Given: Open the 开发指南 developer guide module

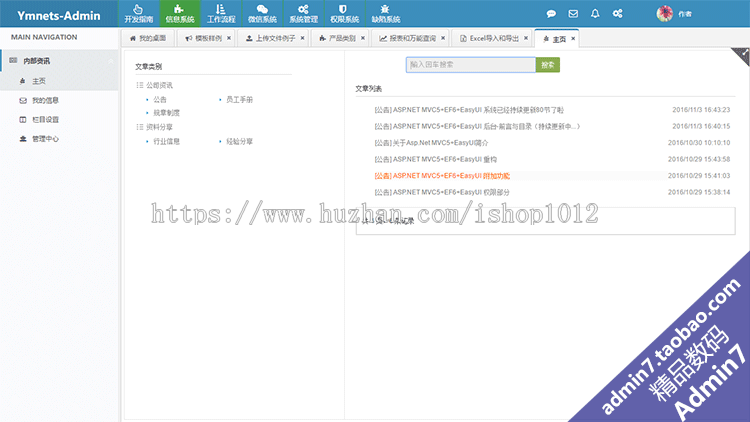Looking at the screenshot, I should point(139,13).
